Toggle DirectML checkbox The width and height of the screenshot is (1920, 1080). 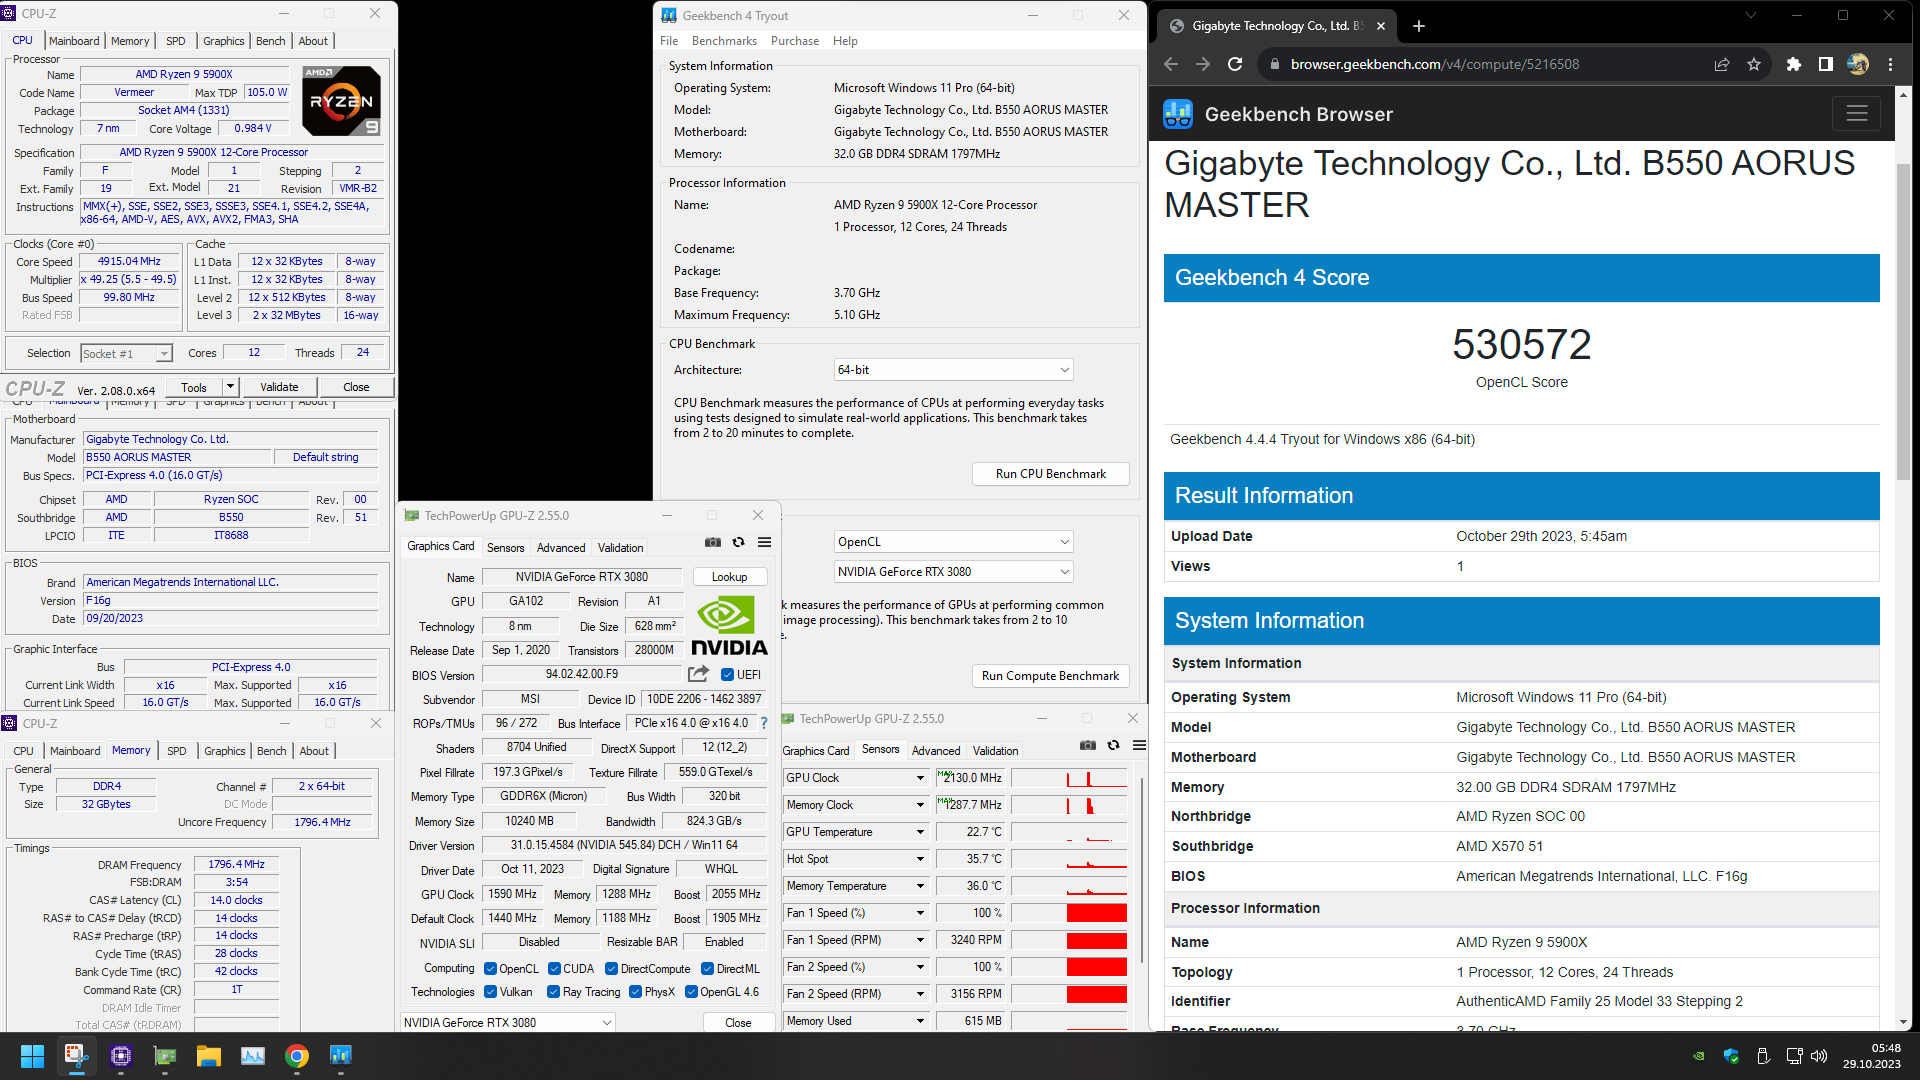pos(707,969)
